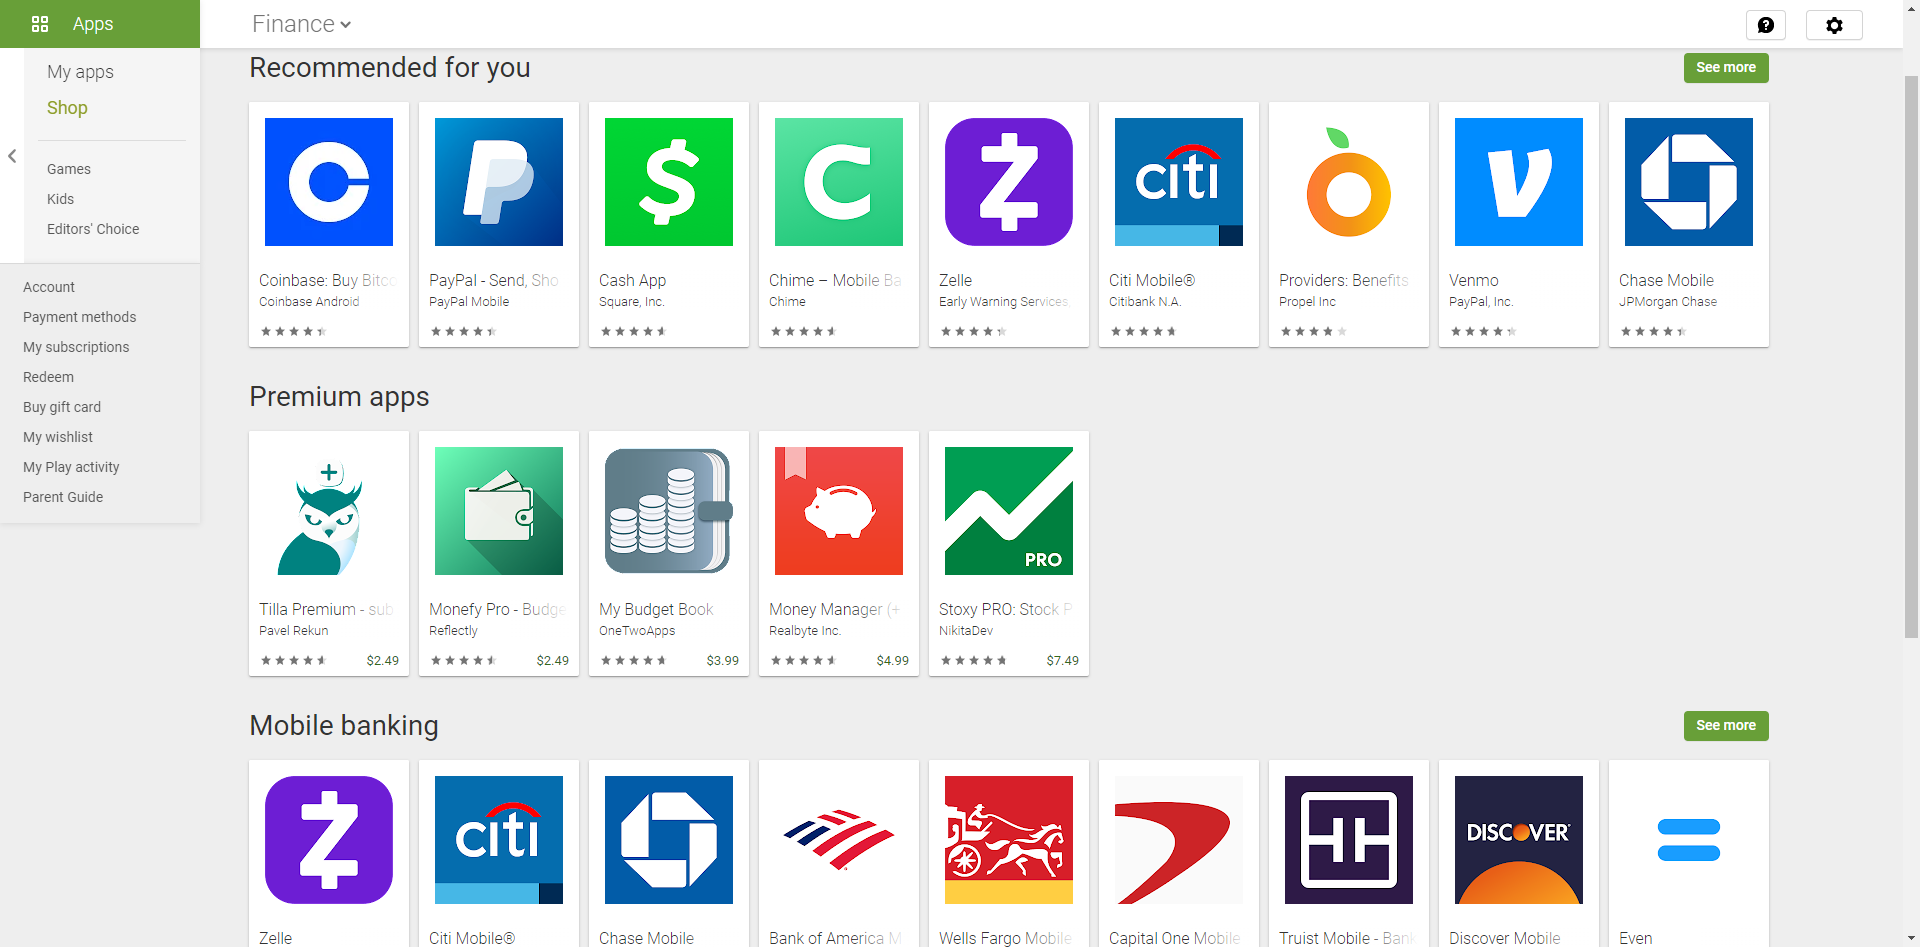Select the Chase Mobile icon under Mobile banking
1920x947 pixels.
(668, 839)
